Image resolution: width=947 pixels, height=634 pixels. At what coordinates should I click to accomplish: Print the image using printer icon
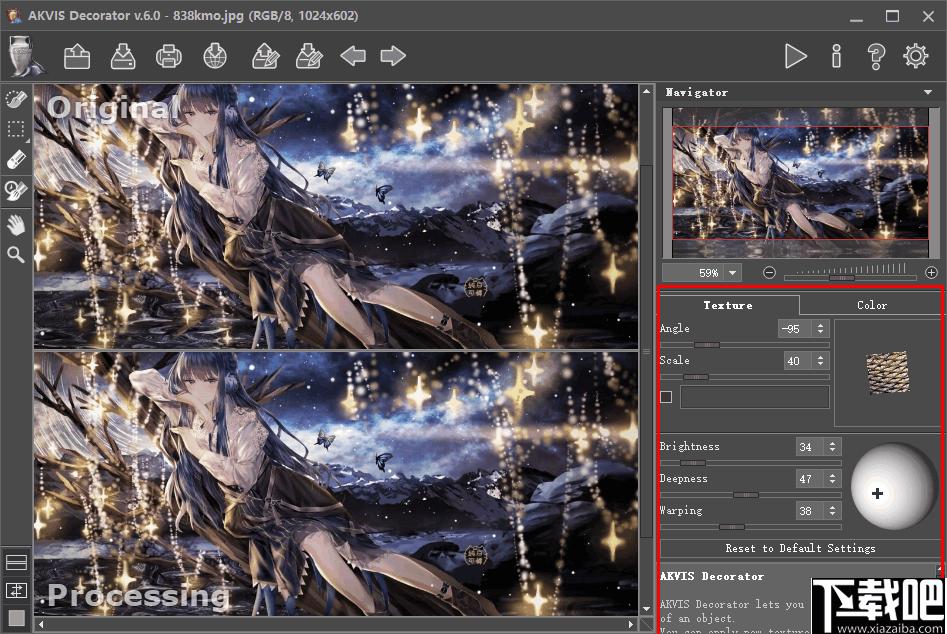[169, 56]
